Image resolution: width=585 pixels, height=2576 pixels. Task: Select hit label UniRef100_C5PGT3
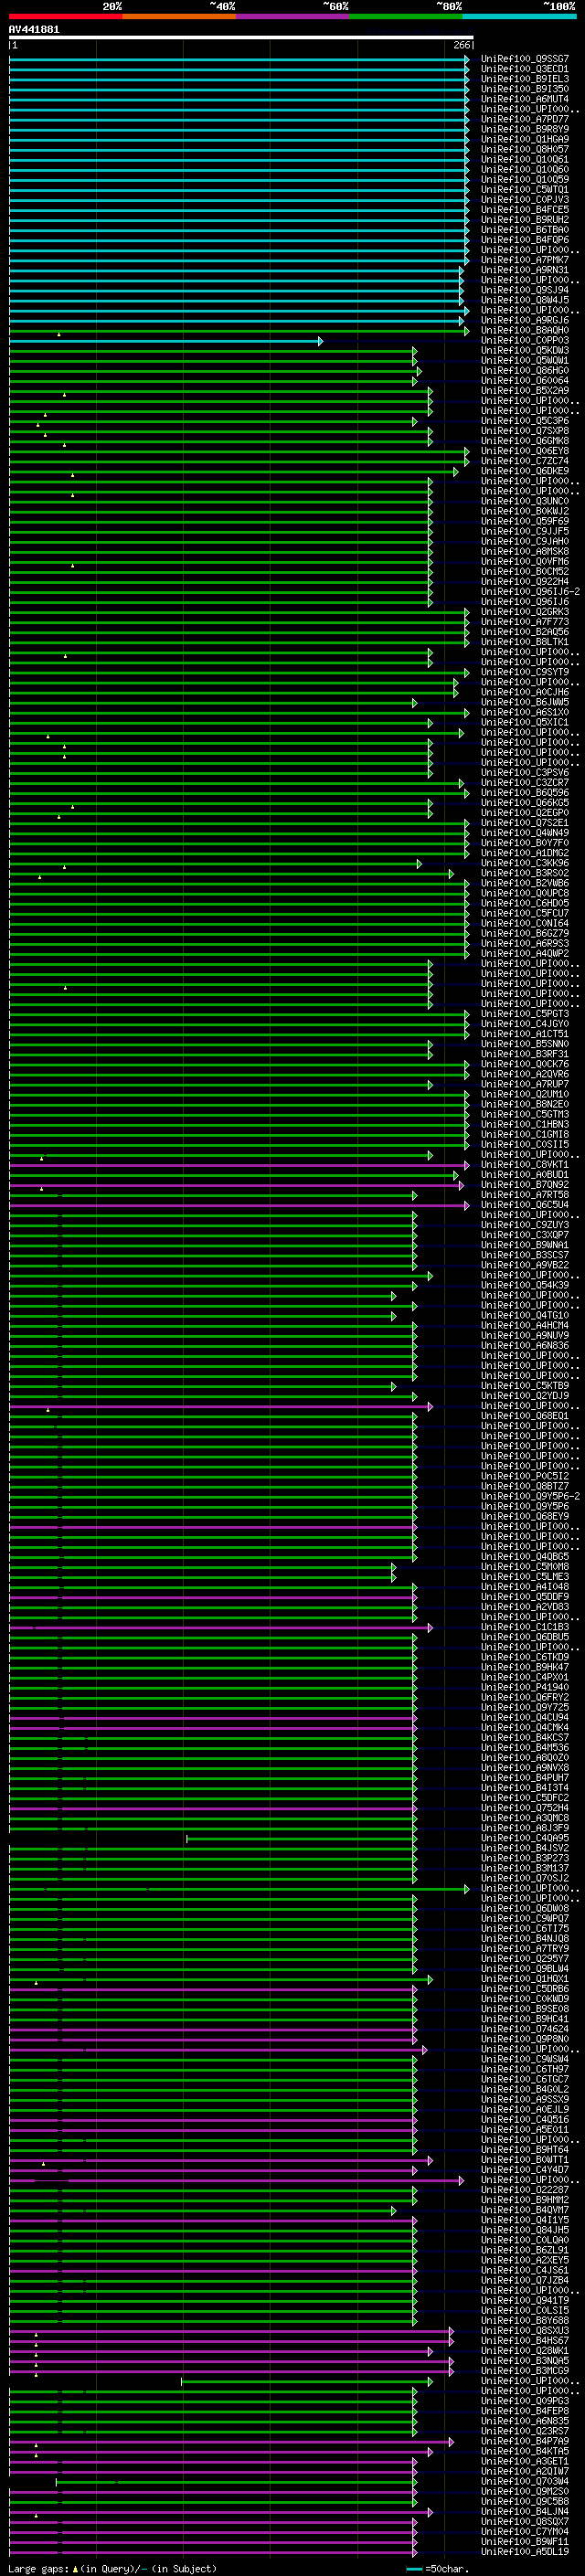click(x=525, y=1014)
